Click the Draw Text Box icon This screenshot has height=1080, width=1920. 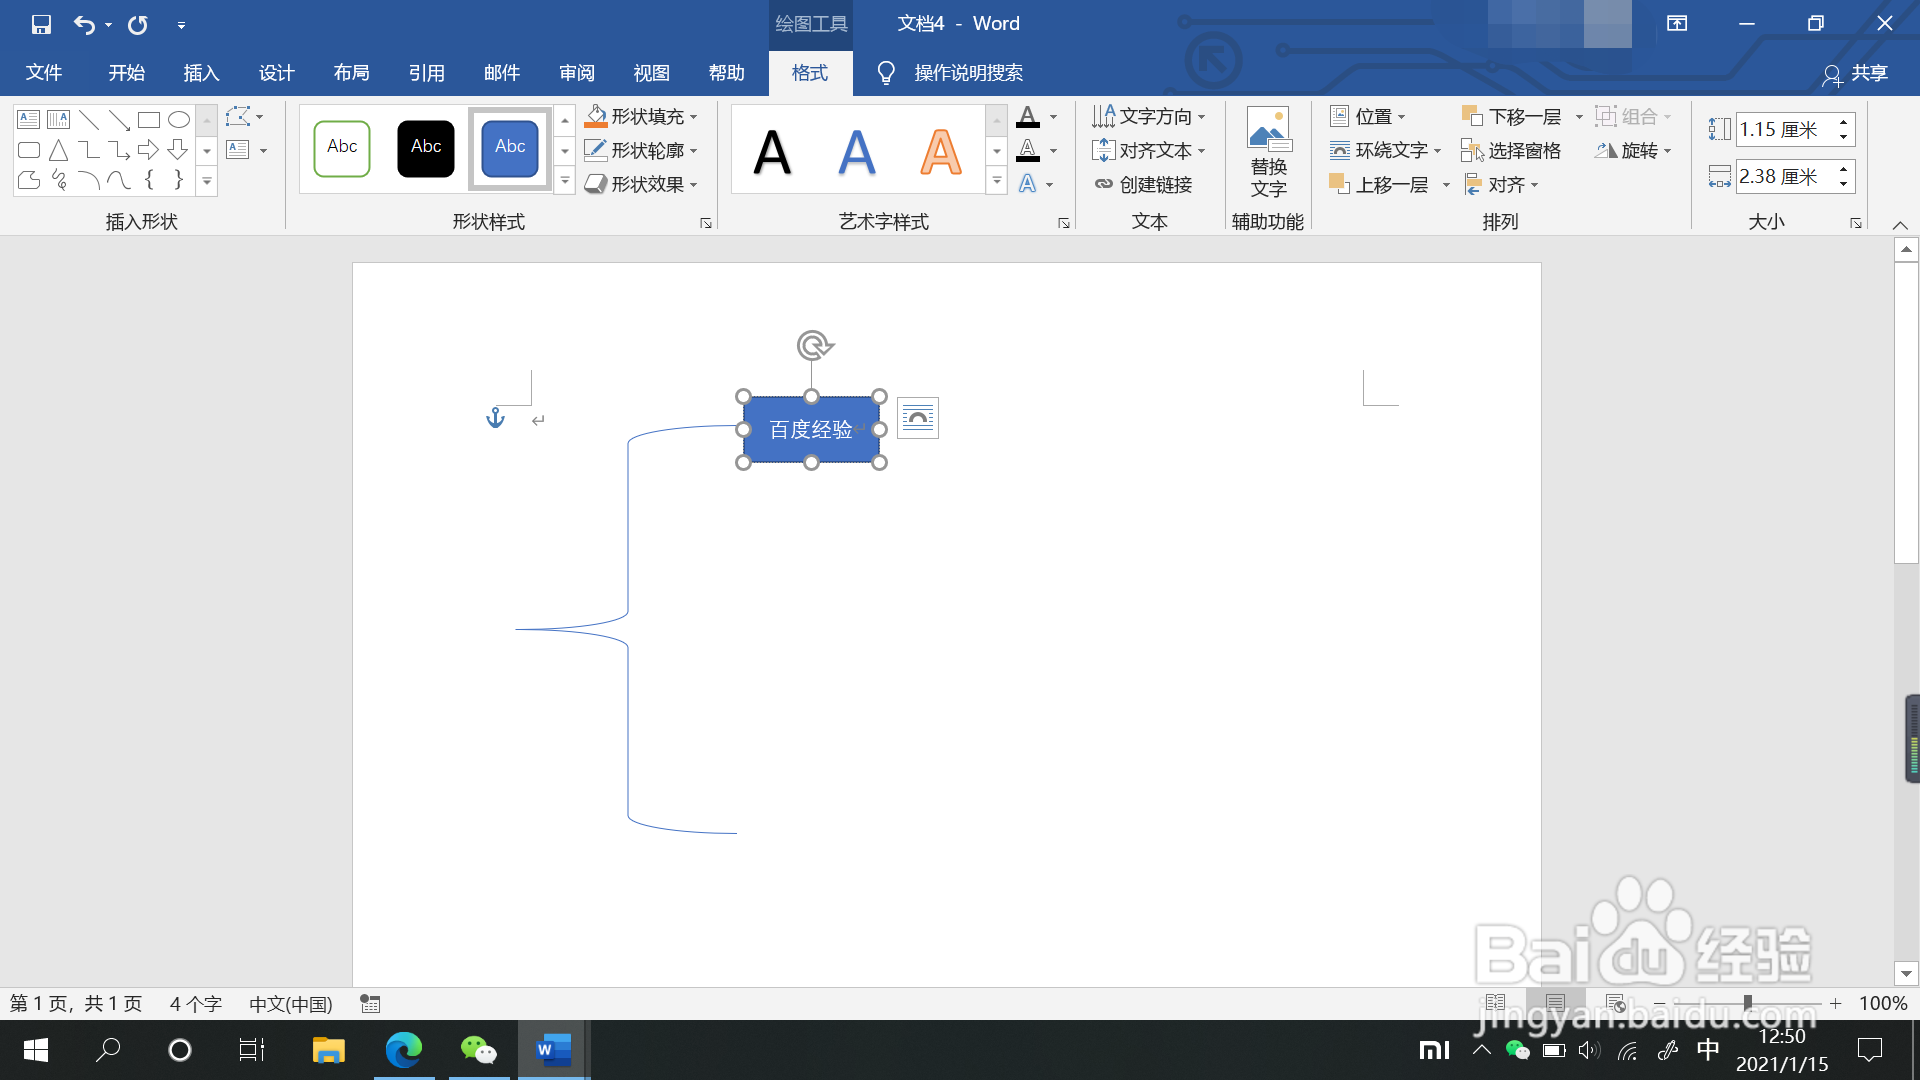pos(238,150)
